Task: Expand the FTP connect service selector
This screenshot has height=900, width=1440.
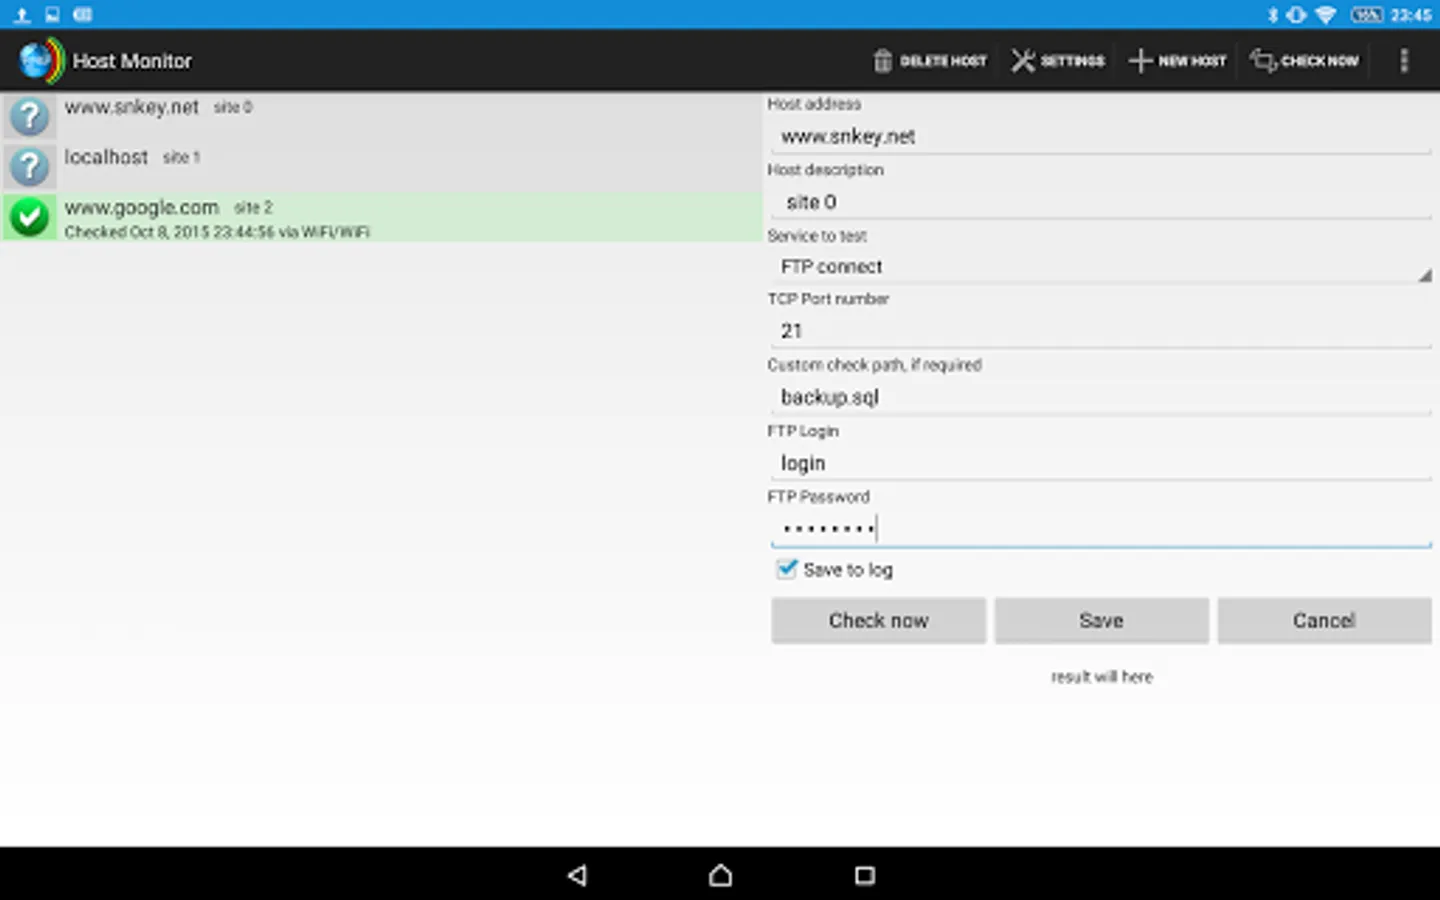Action: click(1100, 266)
